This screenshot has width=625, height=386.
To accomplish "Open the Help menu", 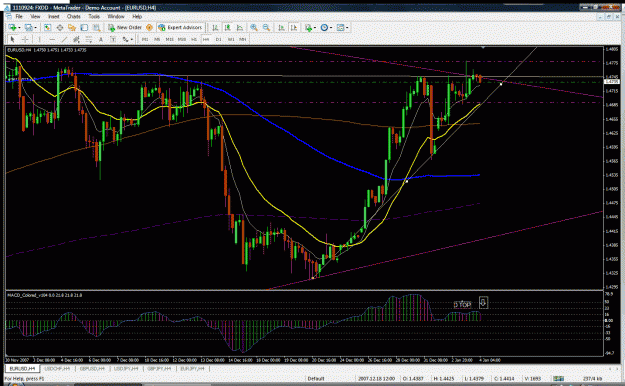I will coord(137,16).
